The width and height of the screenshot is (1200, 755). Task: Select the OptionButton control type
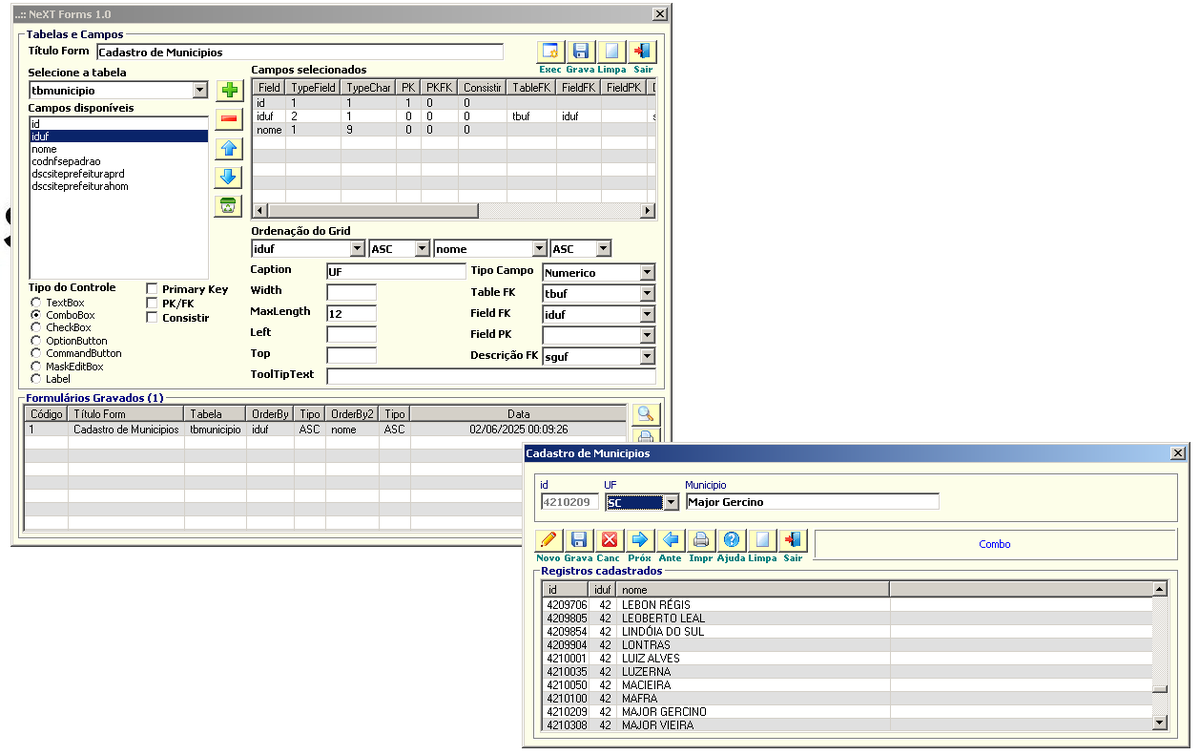coord(36,341)
